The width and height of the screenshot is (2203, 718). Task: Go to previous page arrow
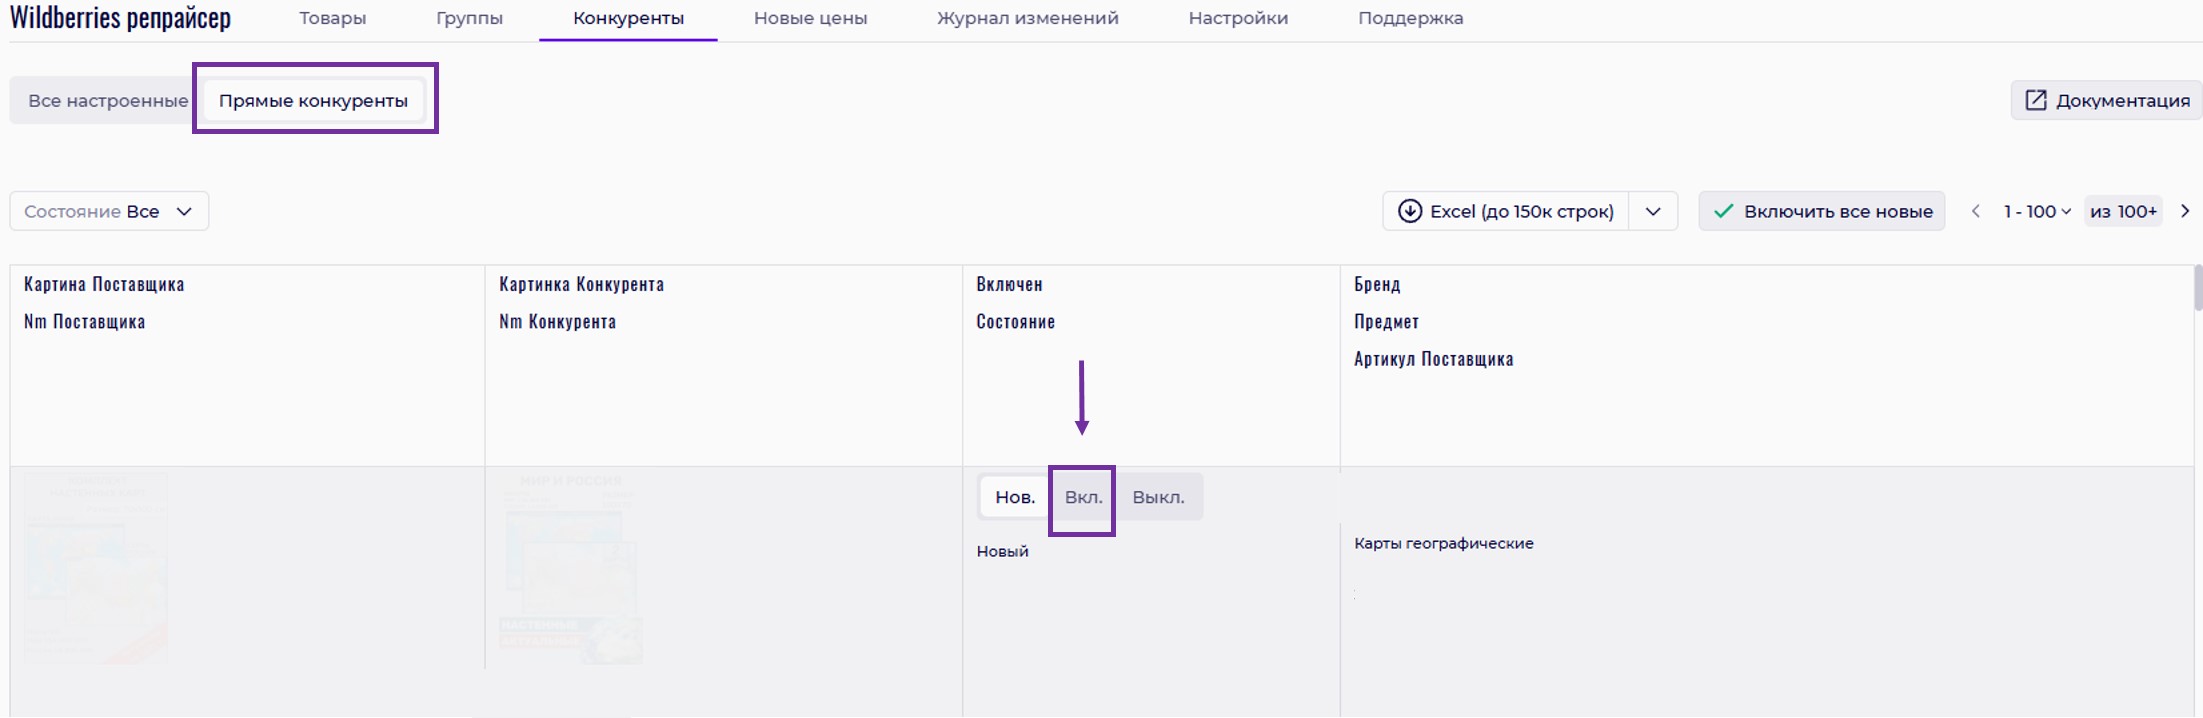1975,211
